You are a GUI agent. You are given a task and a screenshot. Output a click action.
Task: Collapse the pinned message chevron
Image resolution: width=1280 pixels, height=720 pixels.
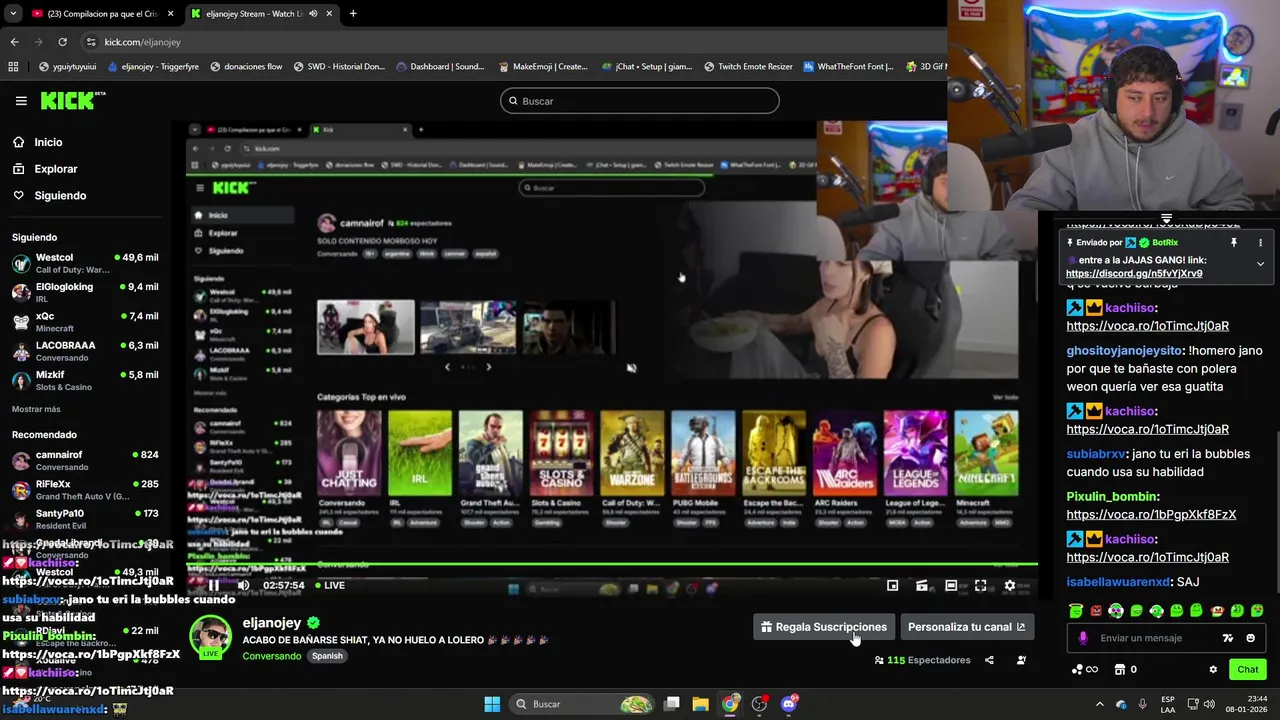coord(1260,264)
